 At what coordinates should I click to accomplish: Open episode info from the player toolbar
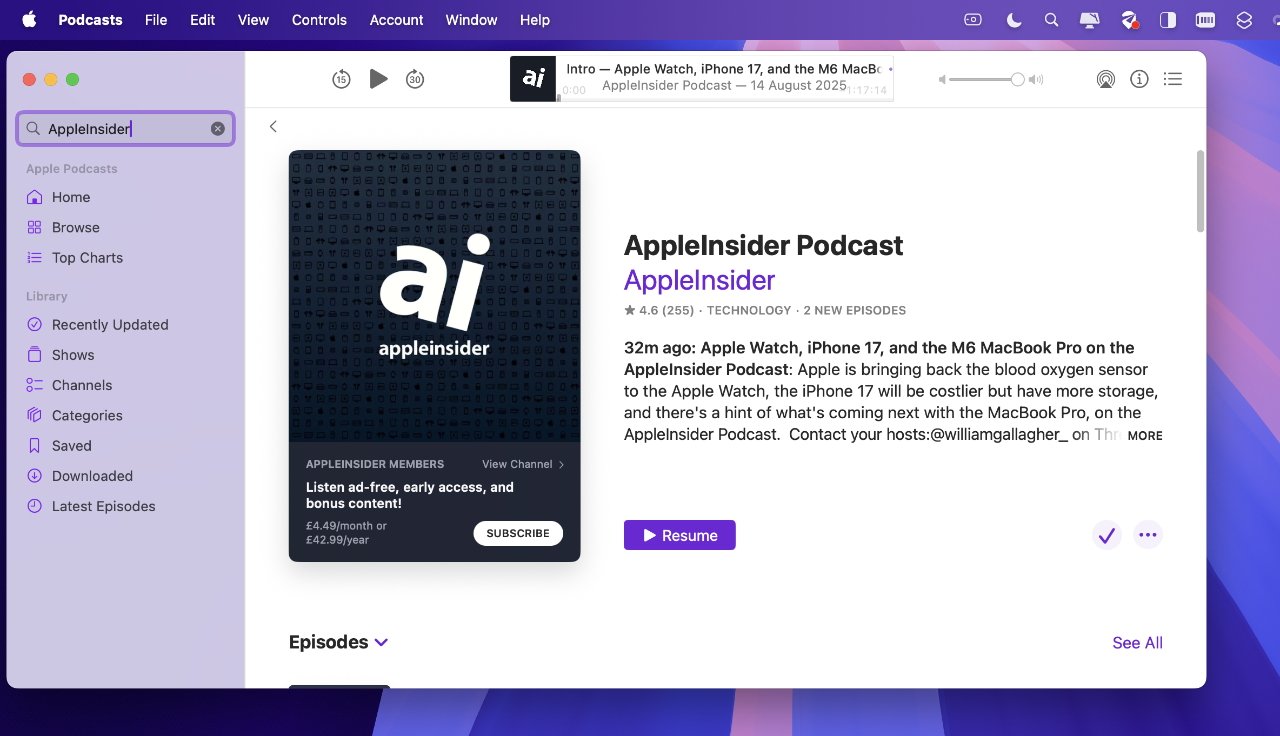pyautogui.click(x=1139, y=78)
